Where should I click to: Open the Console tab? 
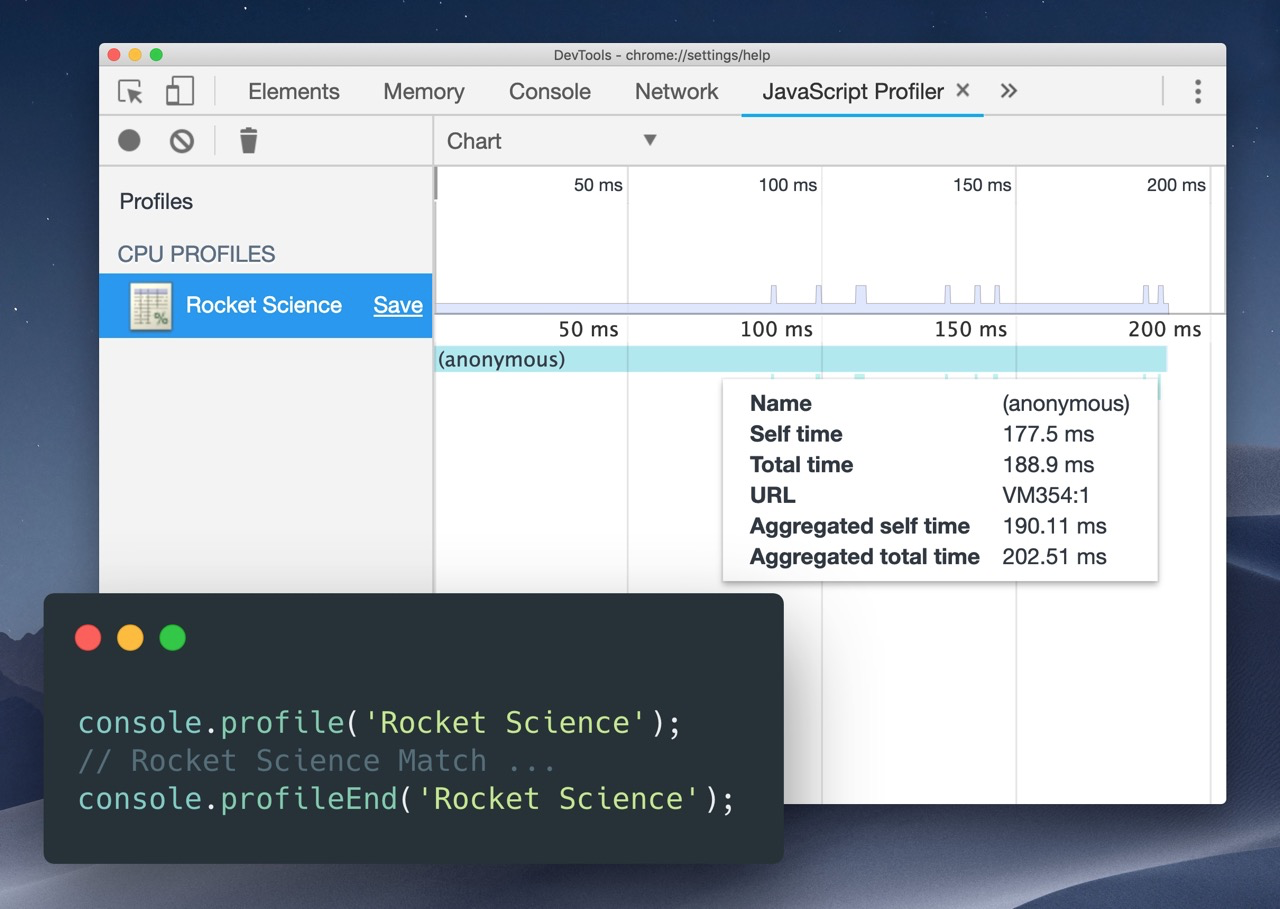[x=550, y=92]
